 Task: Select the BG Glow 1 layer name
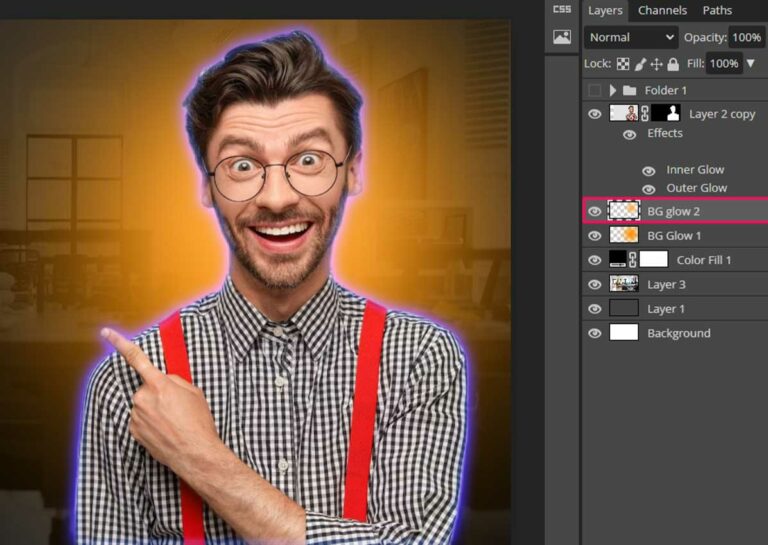[674, 236]
